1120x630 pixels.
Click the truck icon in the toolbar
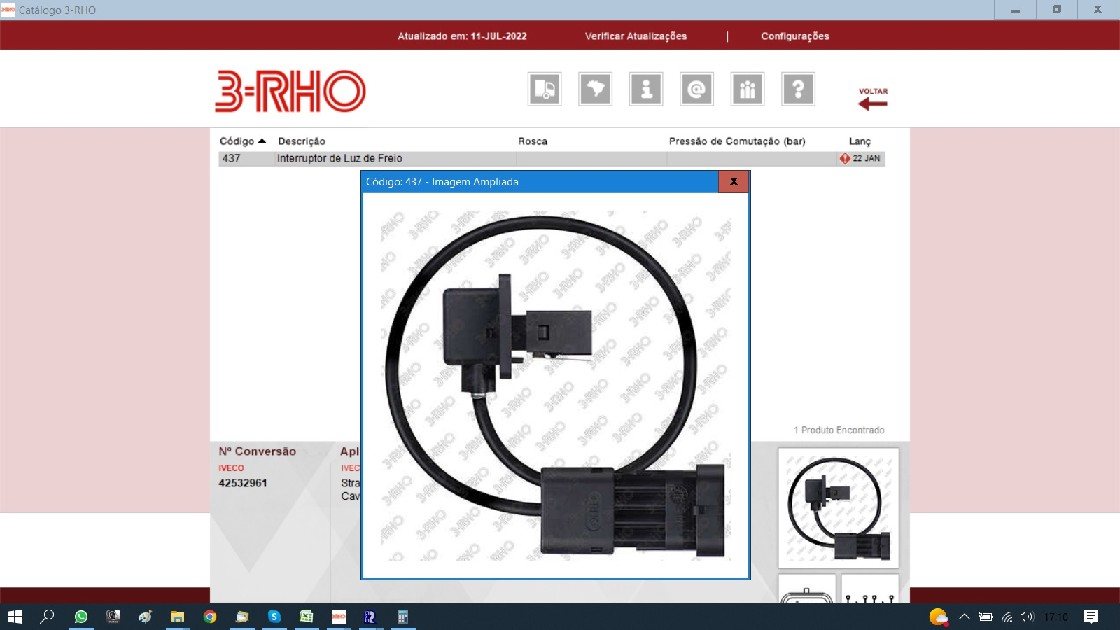coord(545,89)
